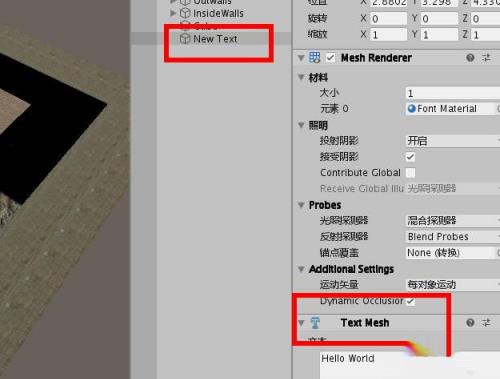Click the 大小 size field
This screenshot has height=379, width=500.
(x=453, y=93)
